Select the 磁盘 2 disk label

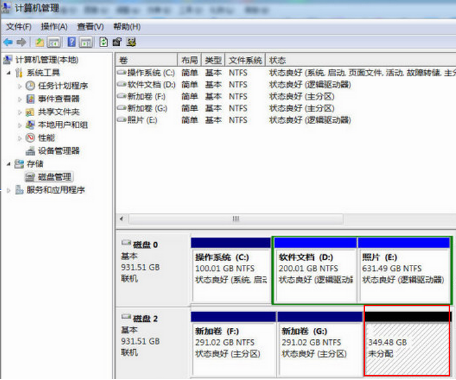(145, 319)
